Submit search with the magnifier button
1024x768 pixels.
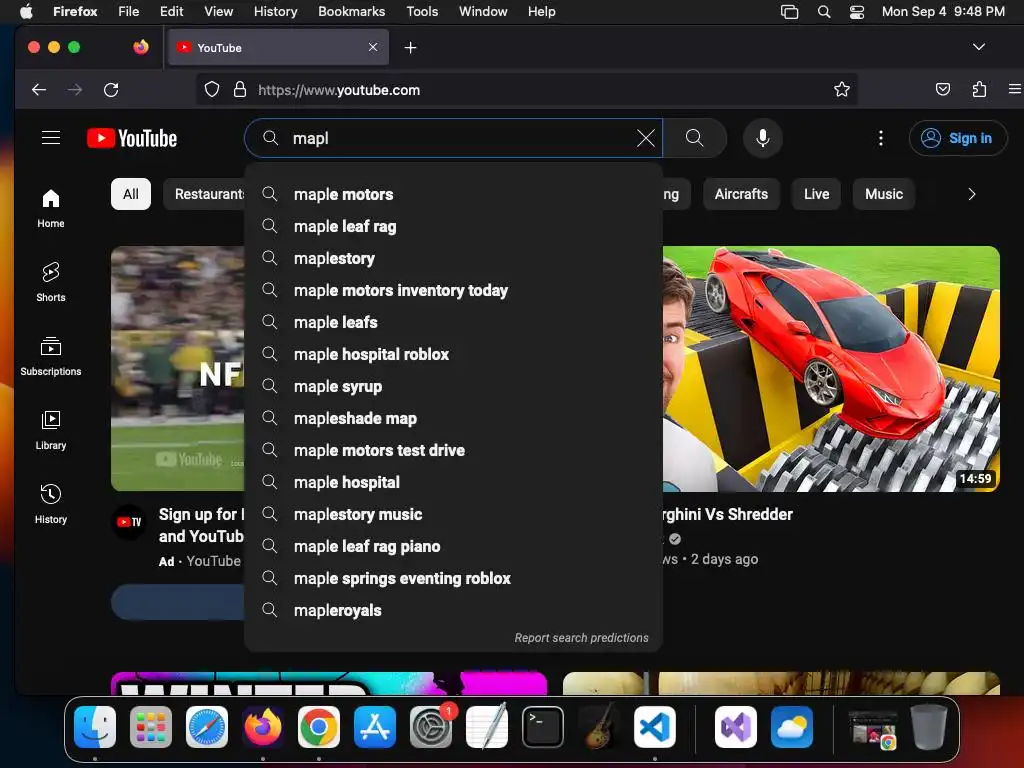694,138
